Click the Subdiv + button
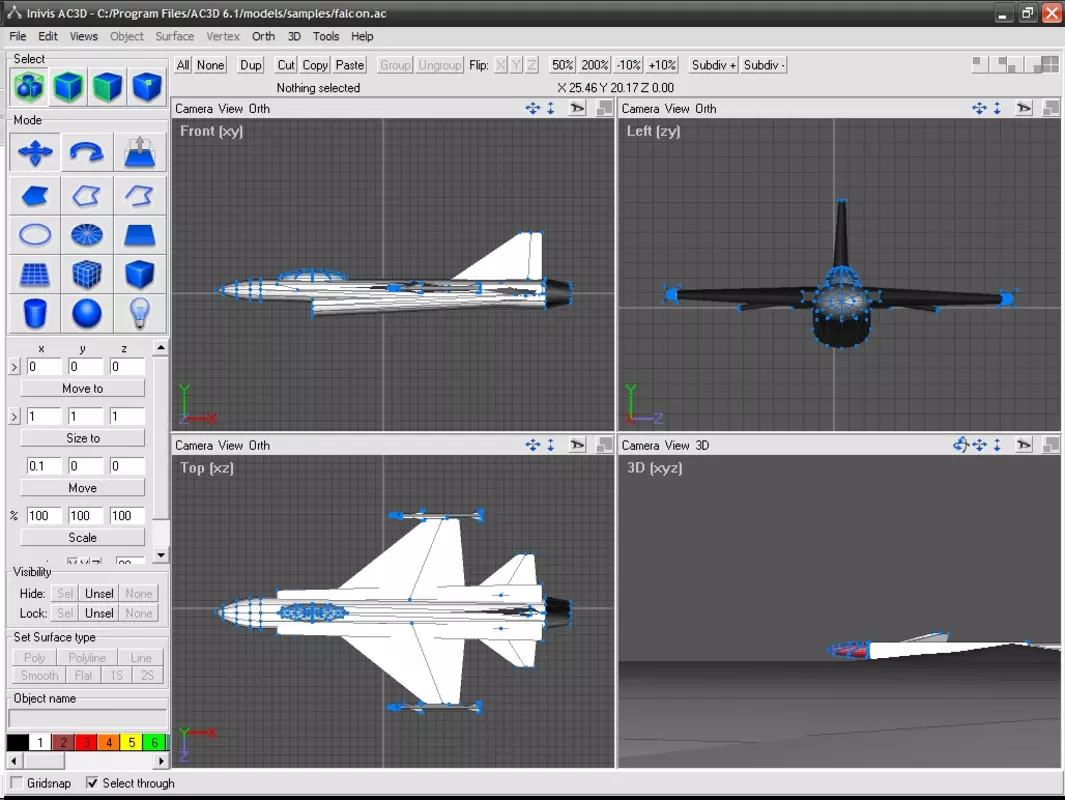Viewport: 1065px width, 800px height. [x=713, y=65]
